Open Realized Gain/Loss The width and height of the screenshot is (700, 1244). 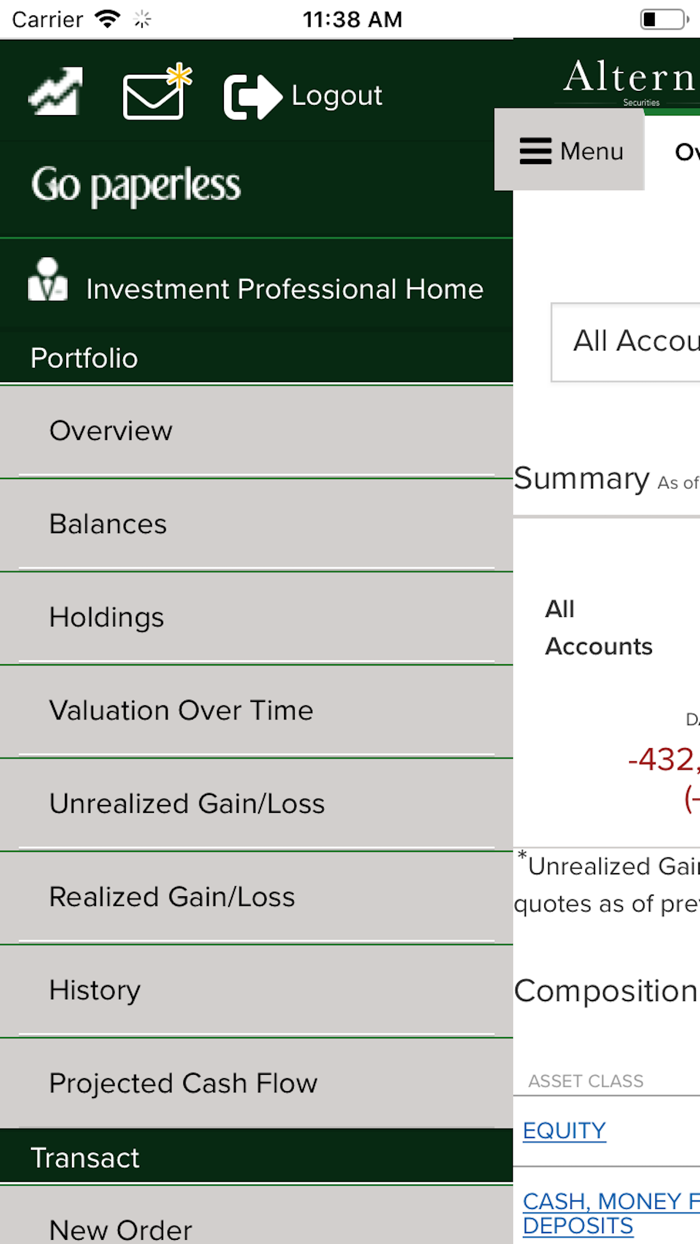coord(172,897)
